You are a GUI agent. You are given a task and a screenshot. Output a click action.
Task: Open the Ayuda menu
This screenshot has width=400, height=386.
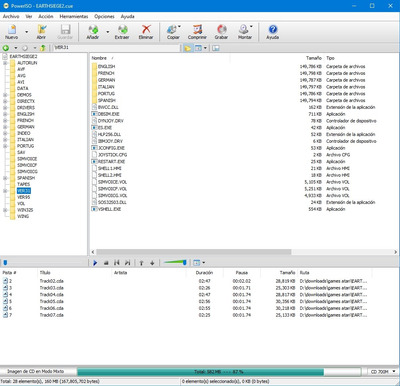127,16
